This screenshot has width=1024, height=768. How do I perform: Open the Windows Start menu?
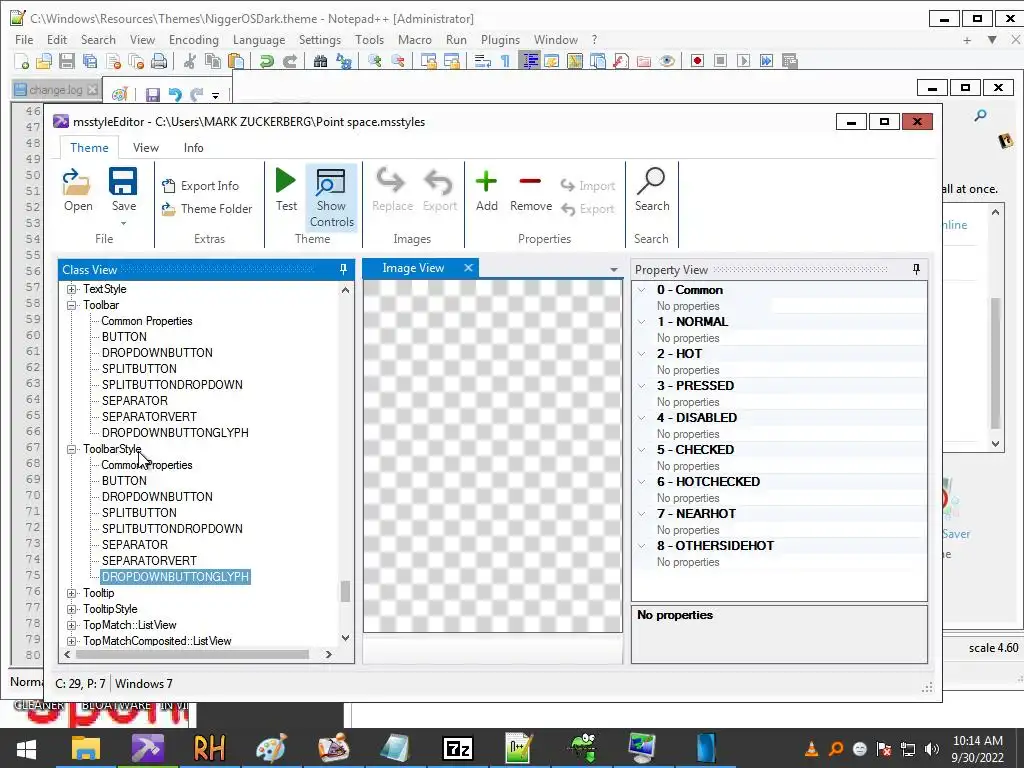(x=26, y=748)
